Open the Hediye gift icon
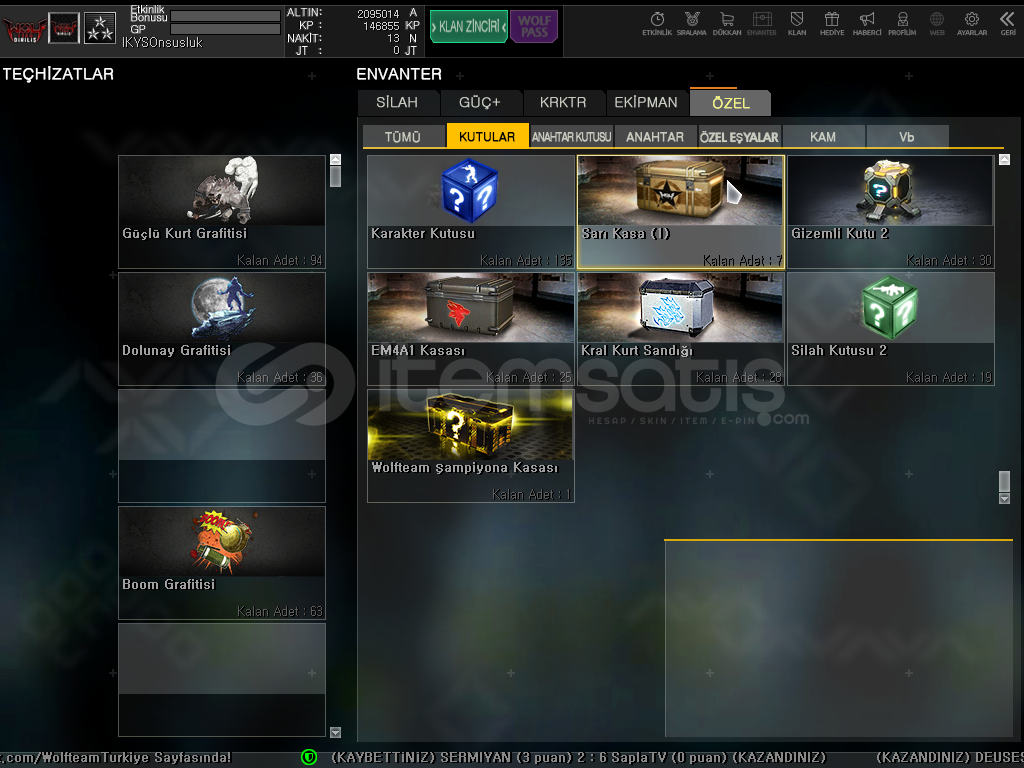This screenshot has height=768, width=1024. pyautogui.click(x=832, y=24)
